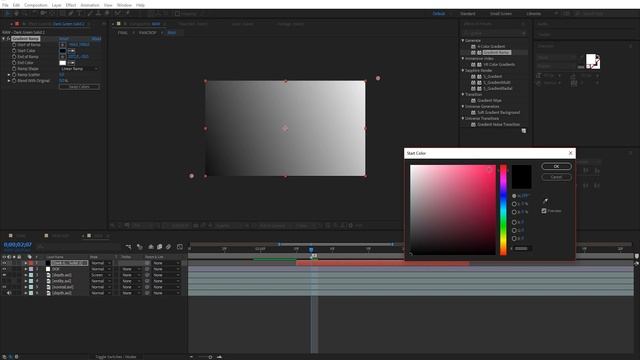This screenshot has height=360, width=640.
Task: Click the rainbow hue slider in color dialog
Action: click(503, 210)
